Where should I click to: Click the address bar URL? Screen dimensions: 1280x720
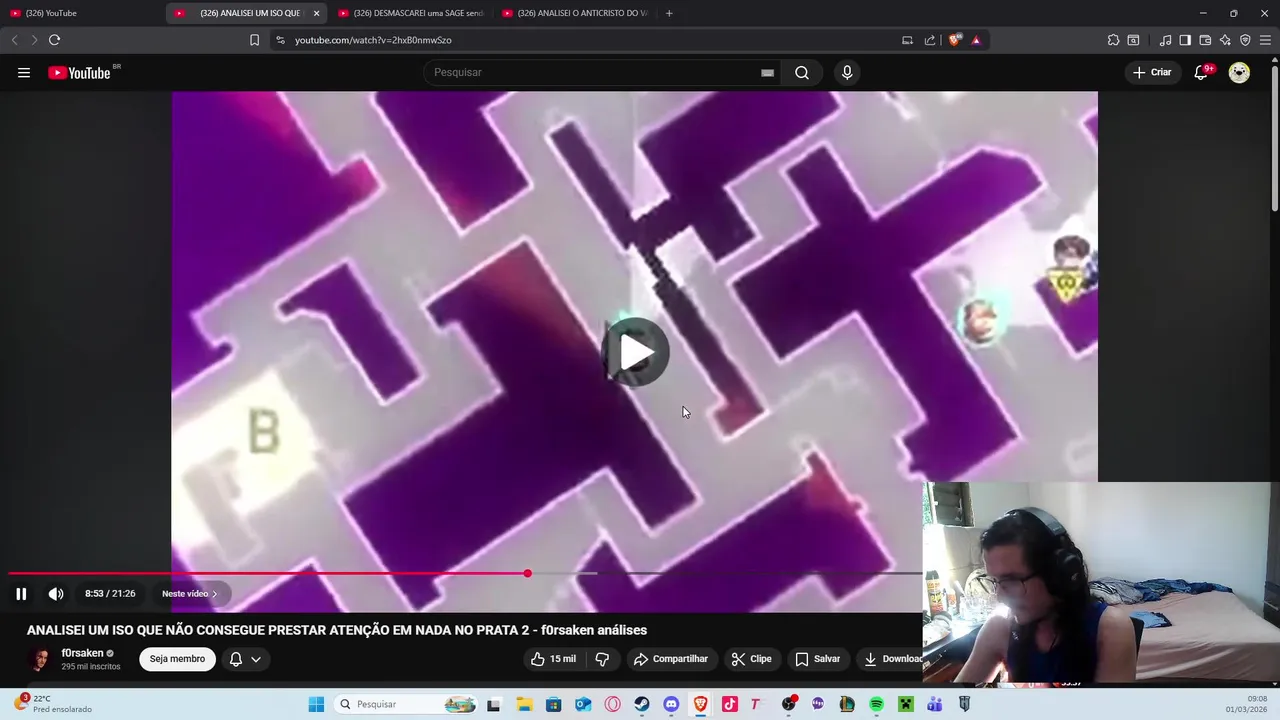point(373,40)
